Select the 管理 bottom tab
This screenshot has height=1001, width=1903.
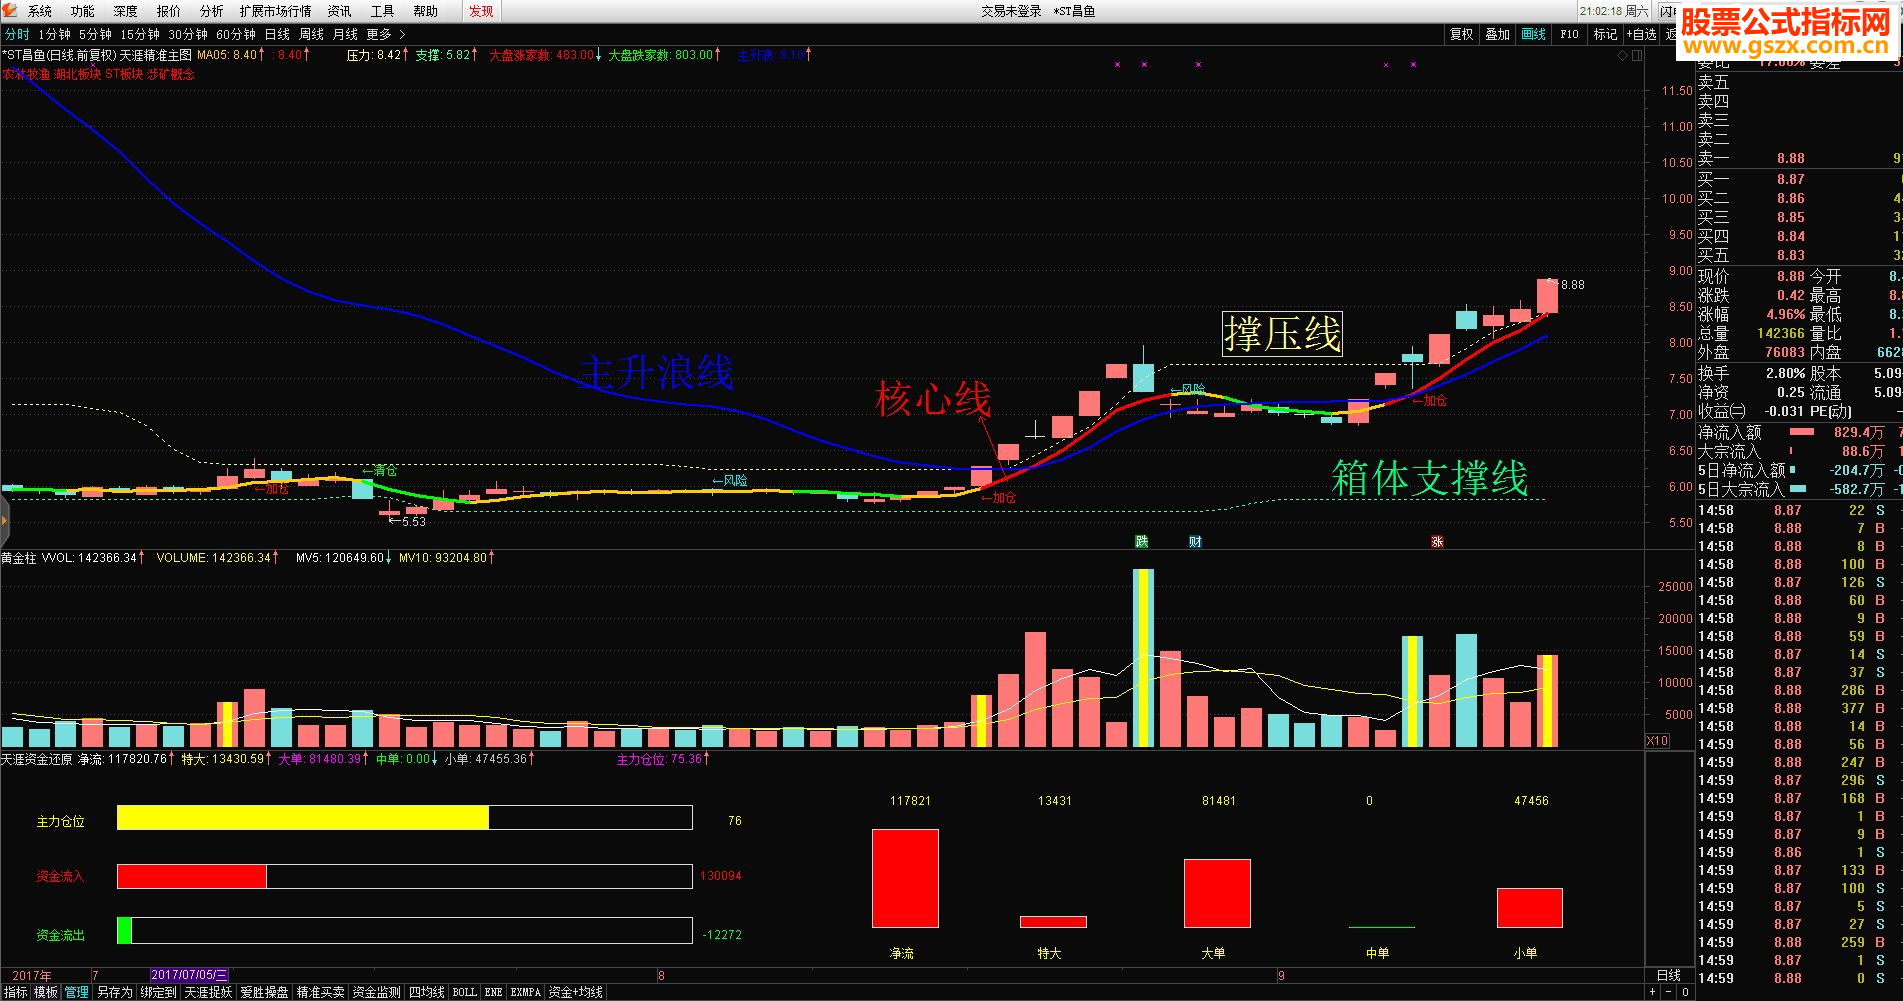tap(77, 992)
